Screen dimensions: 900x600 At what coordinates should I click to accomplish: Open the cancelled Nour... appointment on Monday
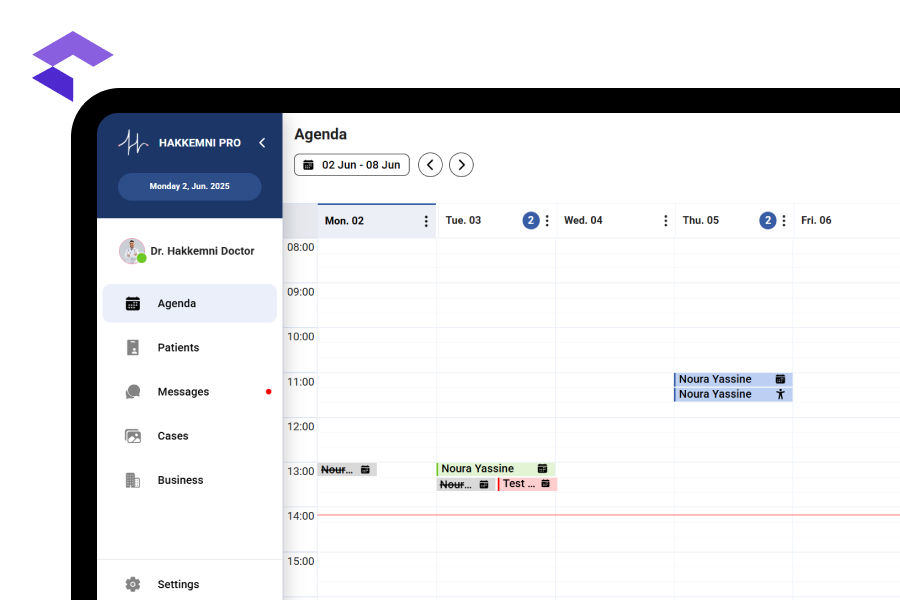tap(347, 470)
